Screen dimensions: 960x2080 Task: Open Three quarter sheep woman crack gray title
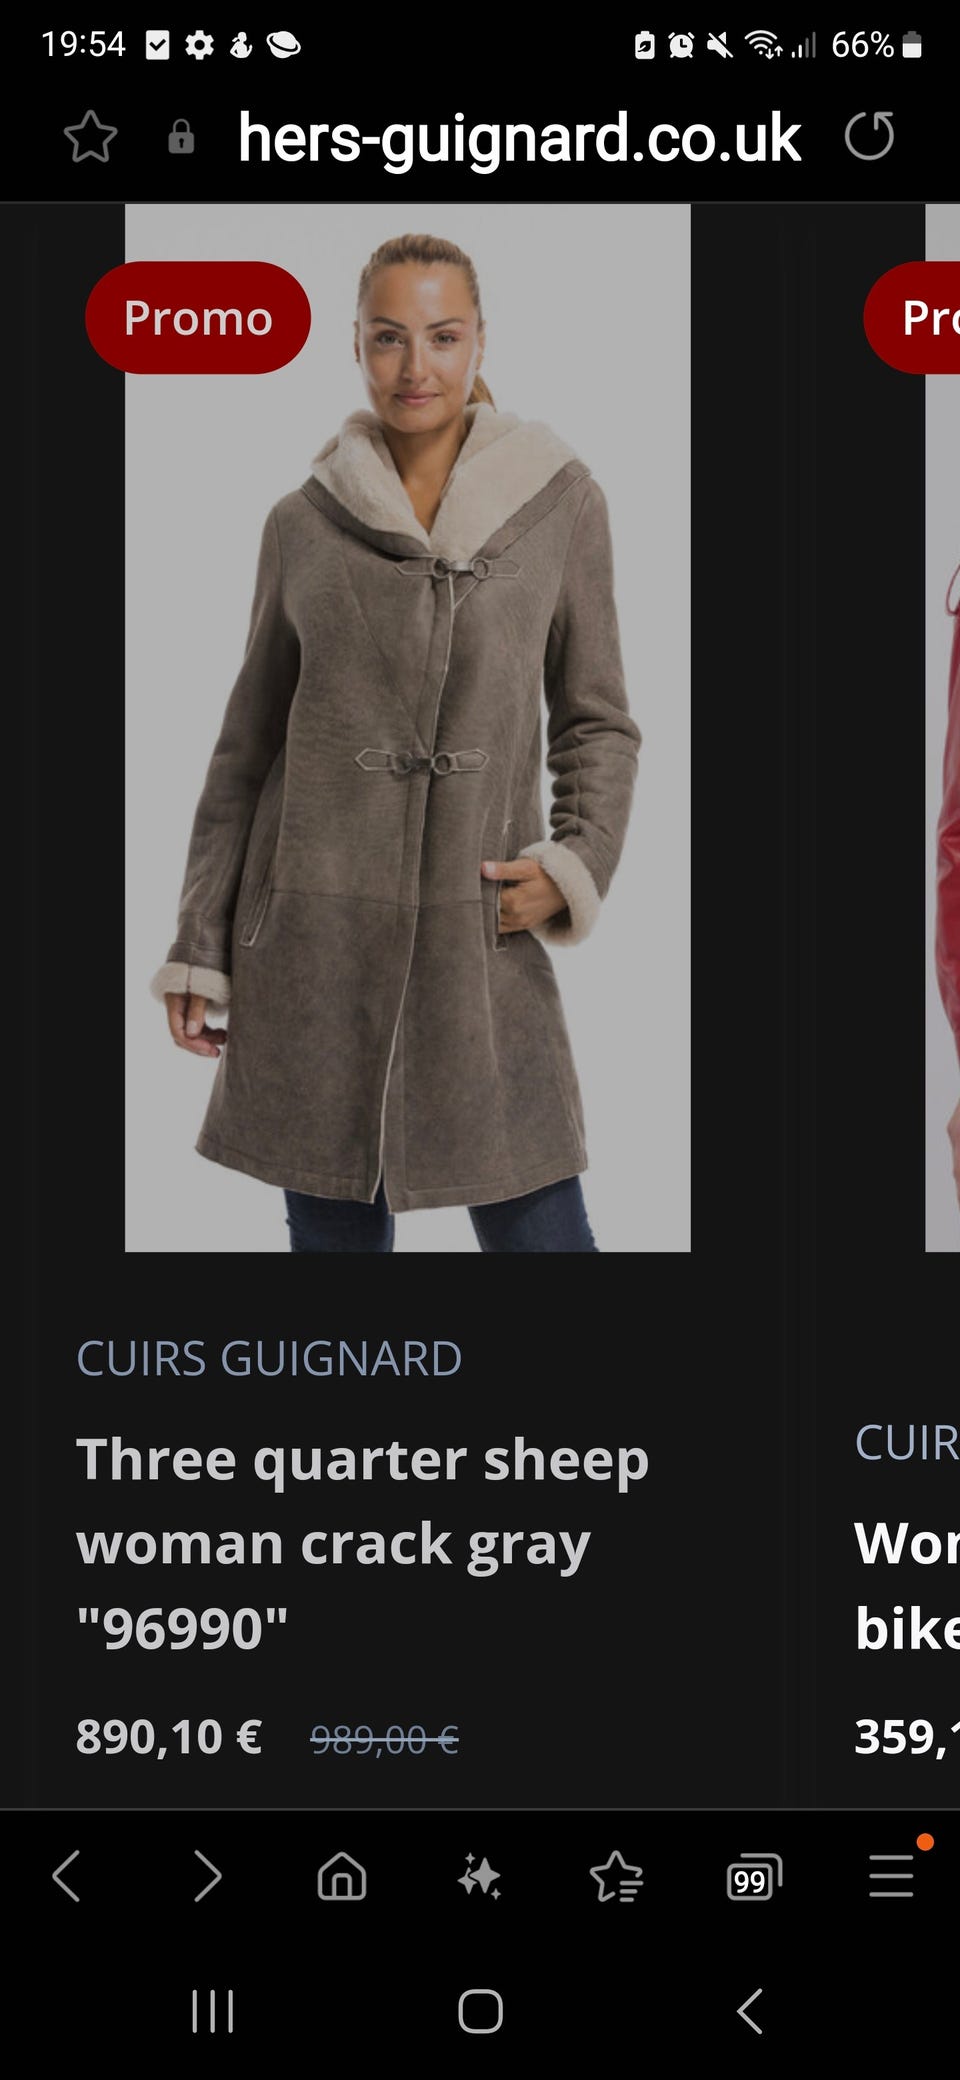tap(363, 1544)
